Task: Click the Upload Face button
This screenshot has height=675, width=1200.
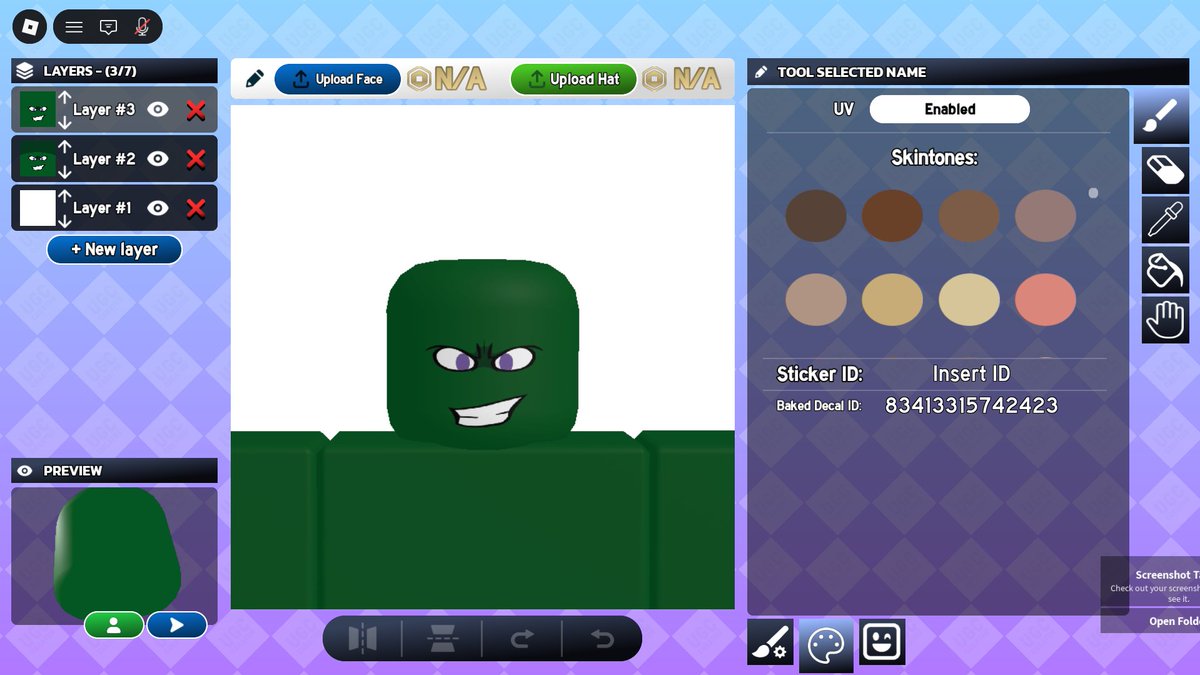Action: (337, 79)
